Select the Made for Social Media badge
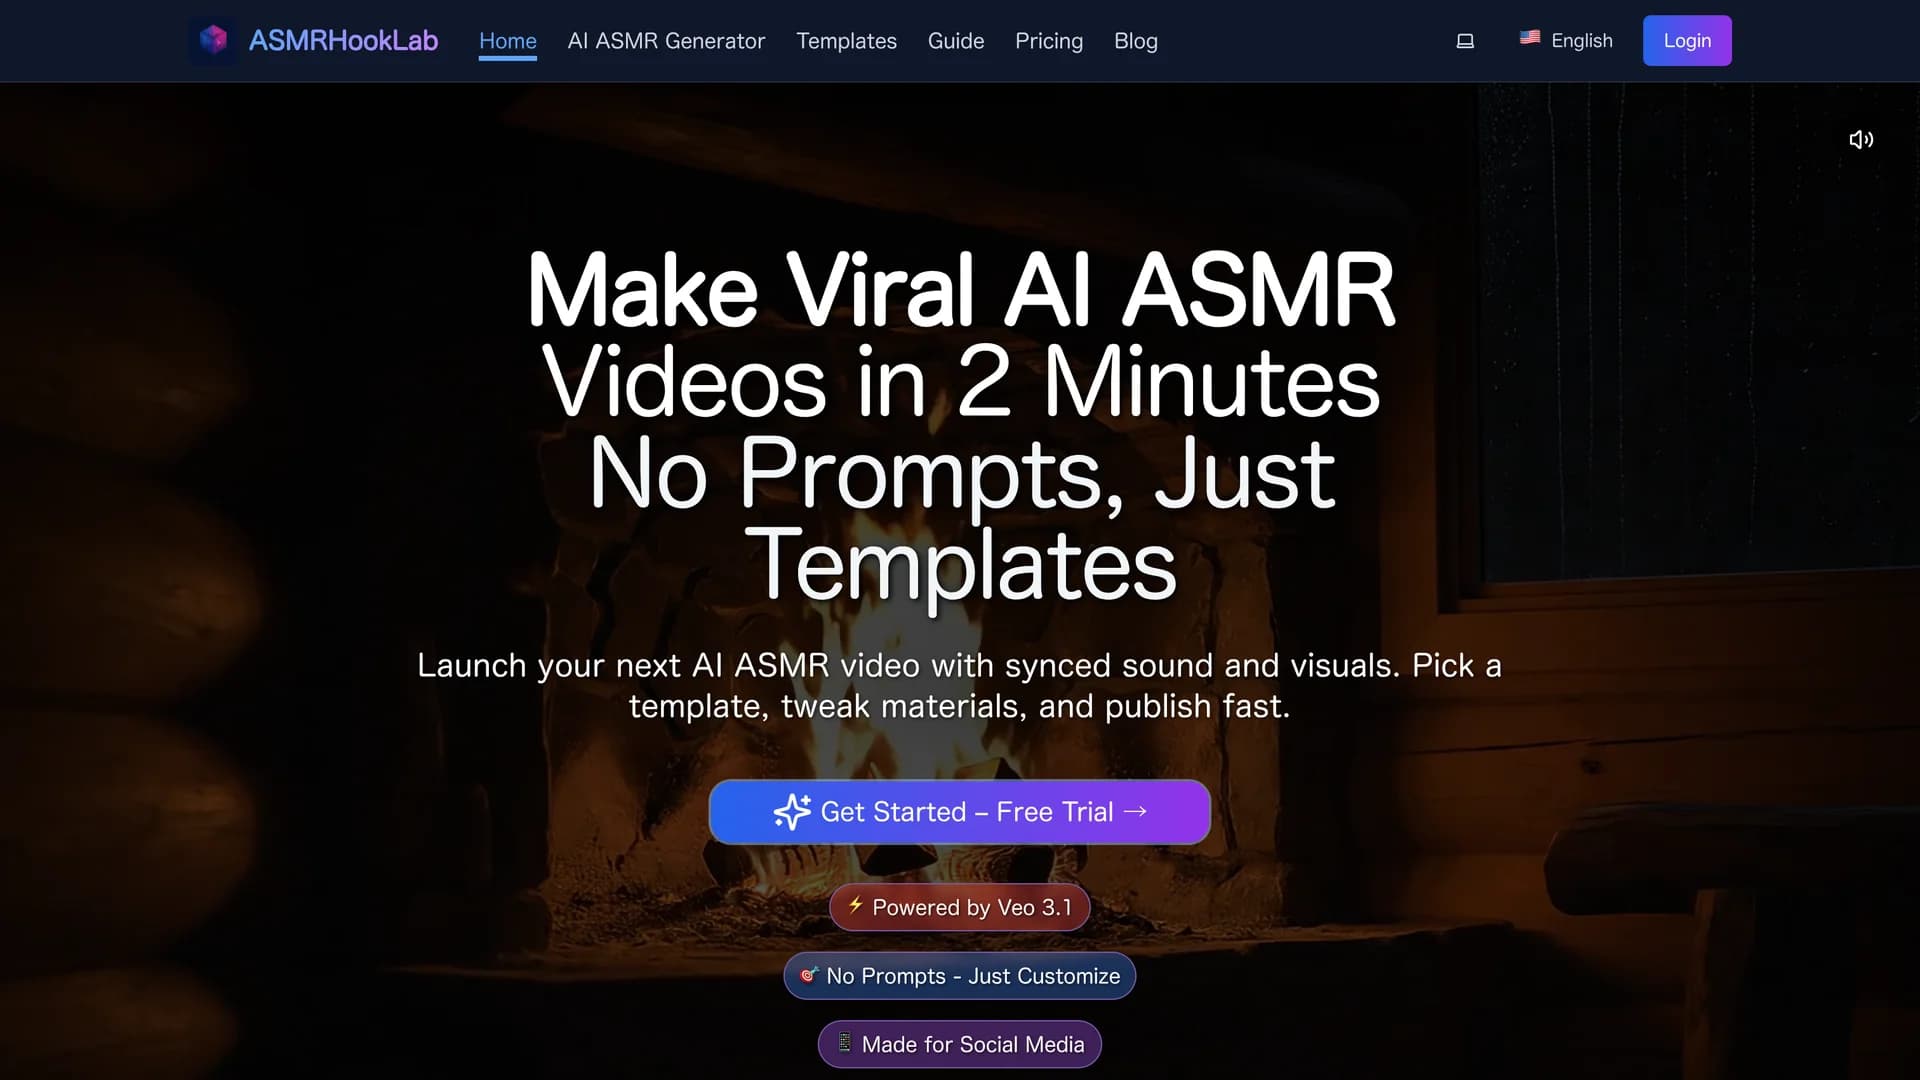 [960, 1044]
